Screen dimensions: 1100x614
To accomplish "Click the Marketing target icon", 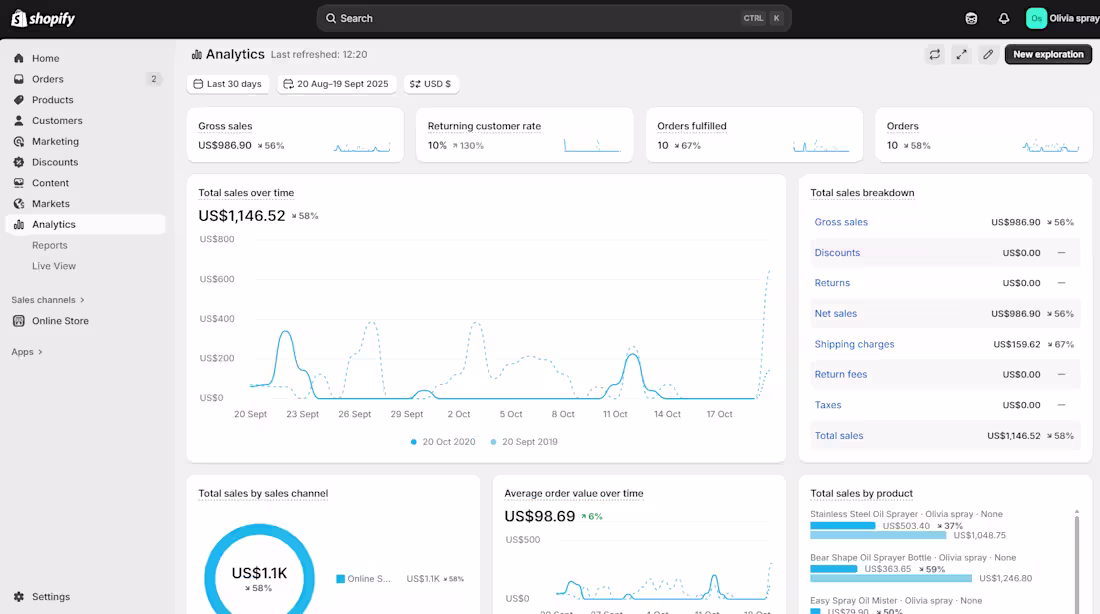I will tap(19, 141).
